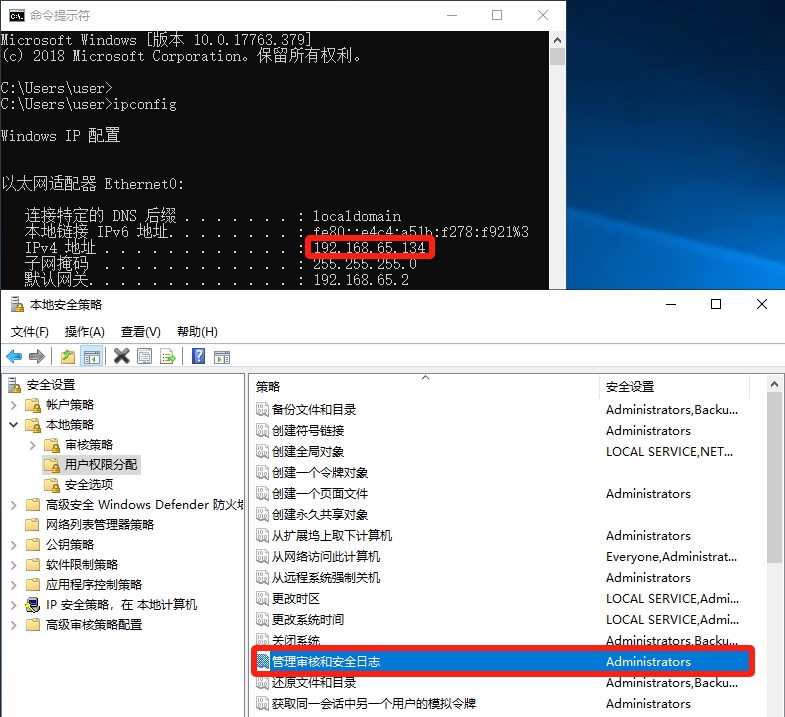Click the 还原文件和目录 policy icon
This screenshot has width=785, height=717.
pyautogui.click(x=262, y=682)
